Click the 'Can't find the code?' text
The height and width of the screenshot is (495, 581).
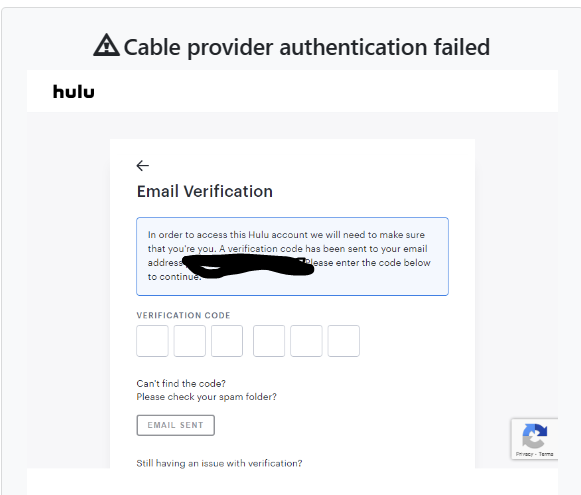point(181,383)
